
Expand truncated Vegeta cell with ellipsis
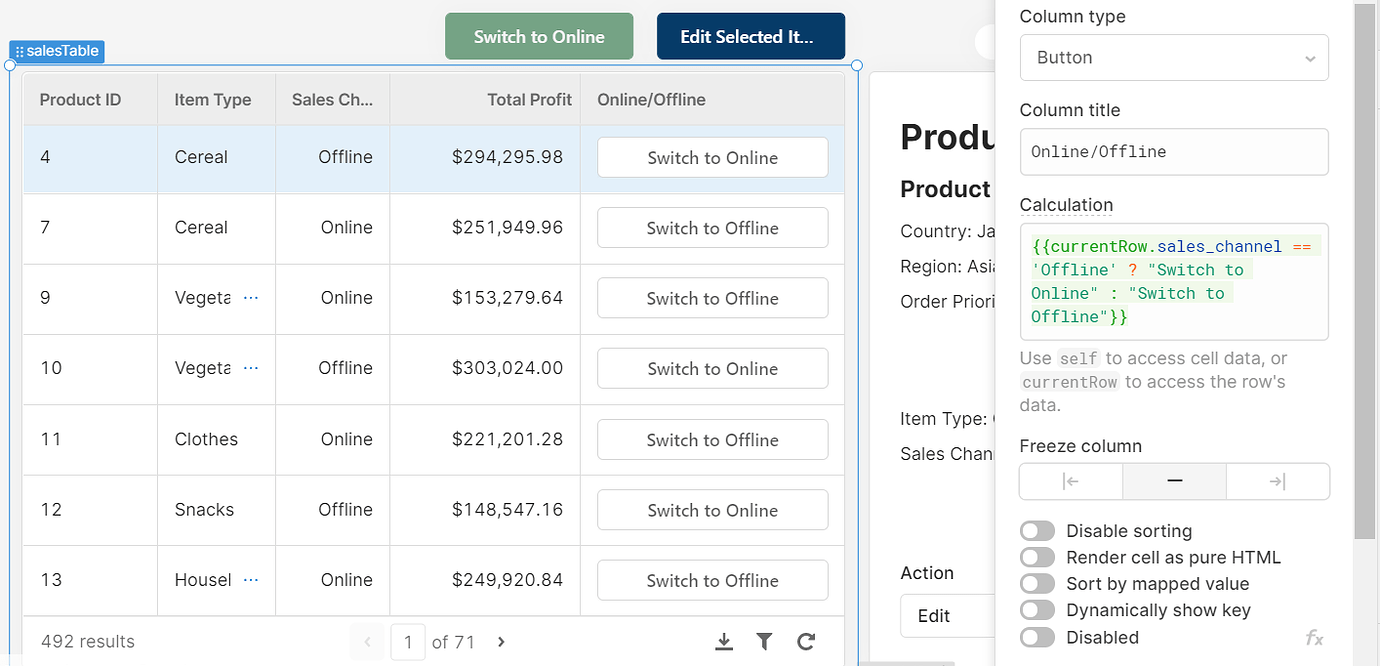click(x=249, y=297)
